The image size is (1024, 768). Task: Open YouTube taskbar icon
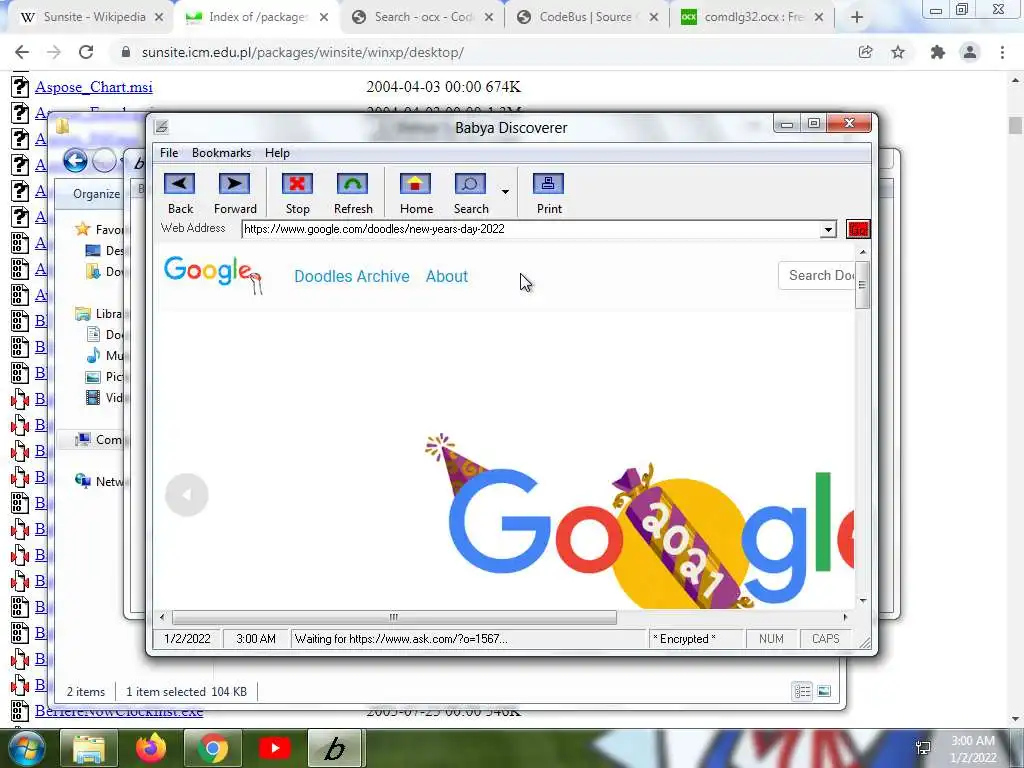pyautogui.click(x=274, y=748)
